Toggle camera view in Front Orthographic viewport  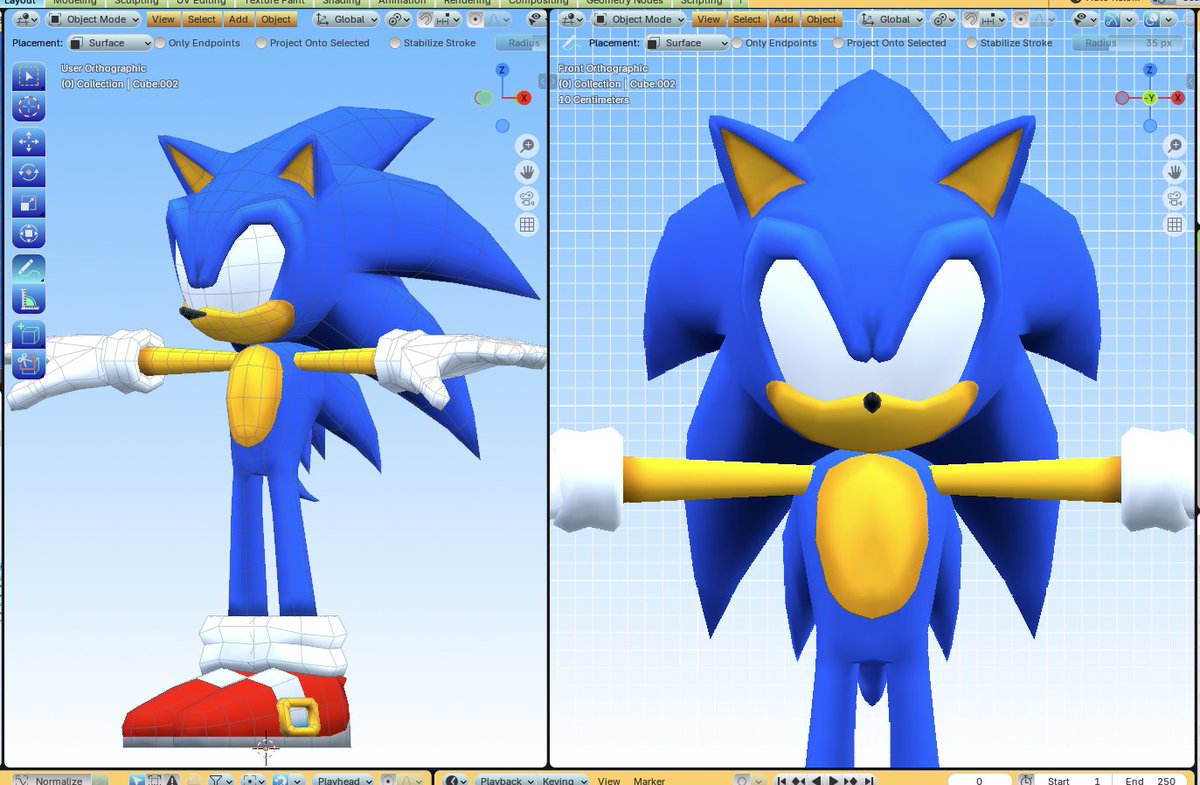(1176, 198)
